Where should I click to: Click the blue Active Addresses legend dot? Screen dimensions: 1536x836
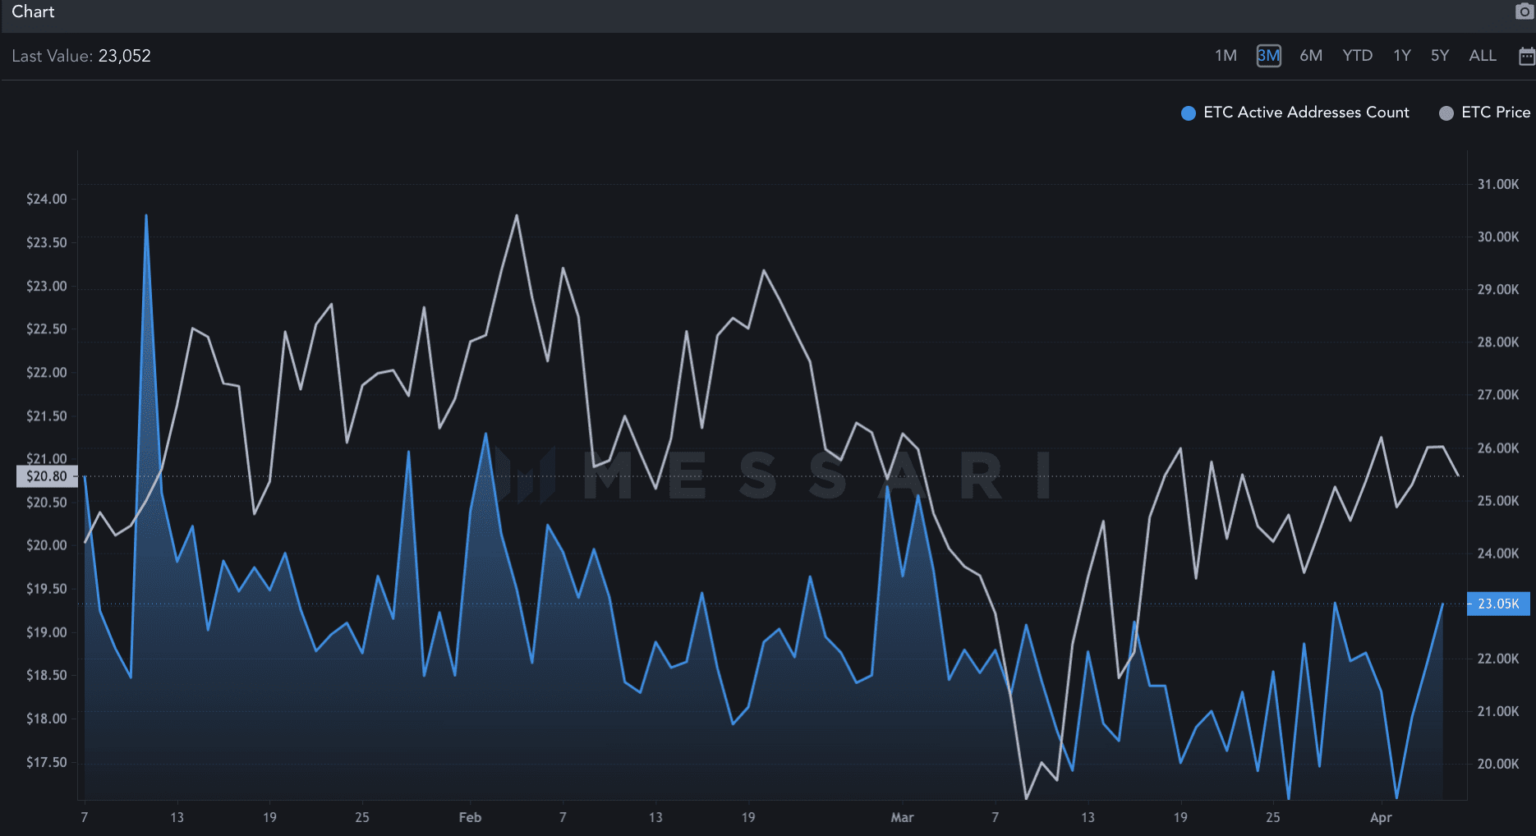pyautogui.click(x=1188, y=114)
